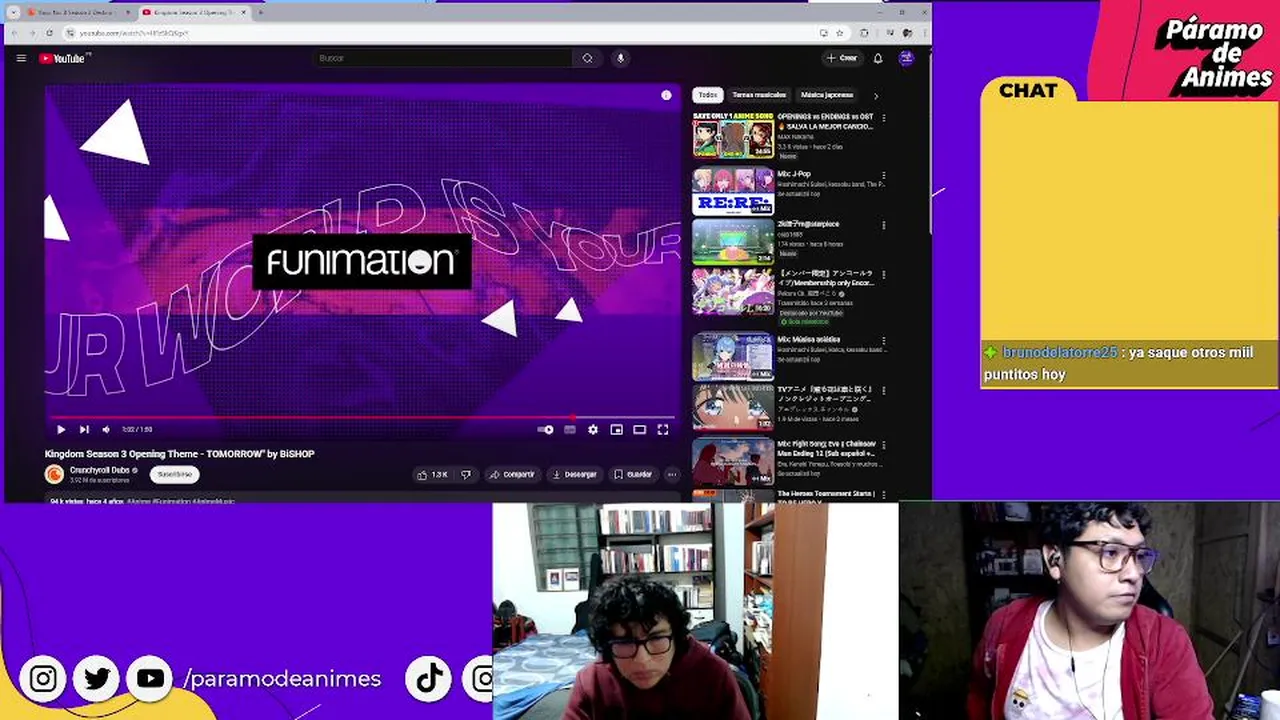Viewport: 1280px width, 720px height.
Task: Open a new browser tab
Action: click(261, 12)
